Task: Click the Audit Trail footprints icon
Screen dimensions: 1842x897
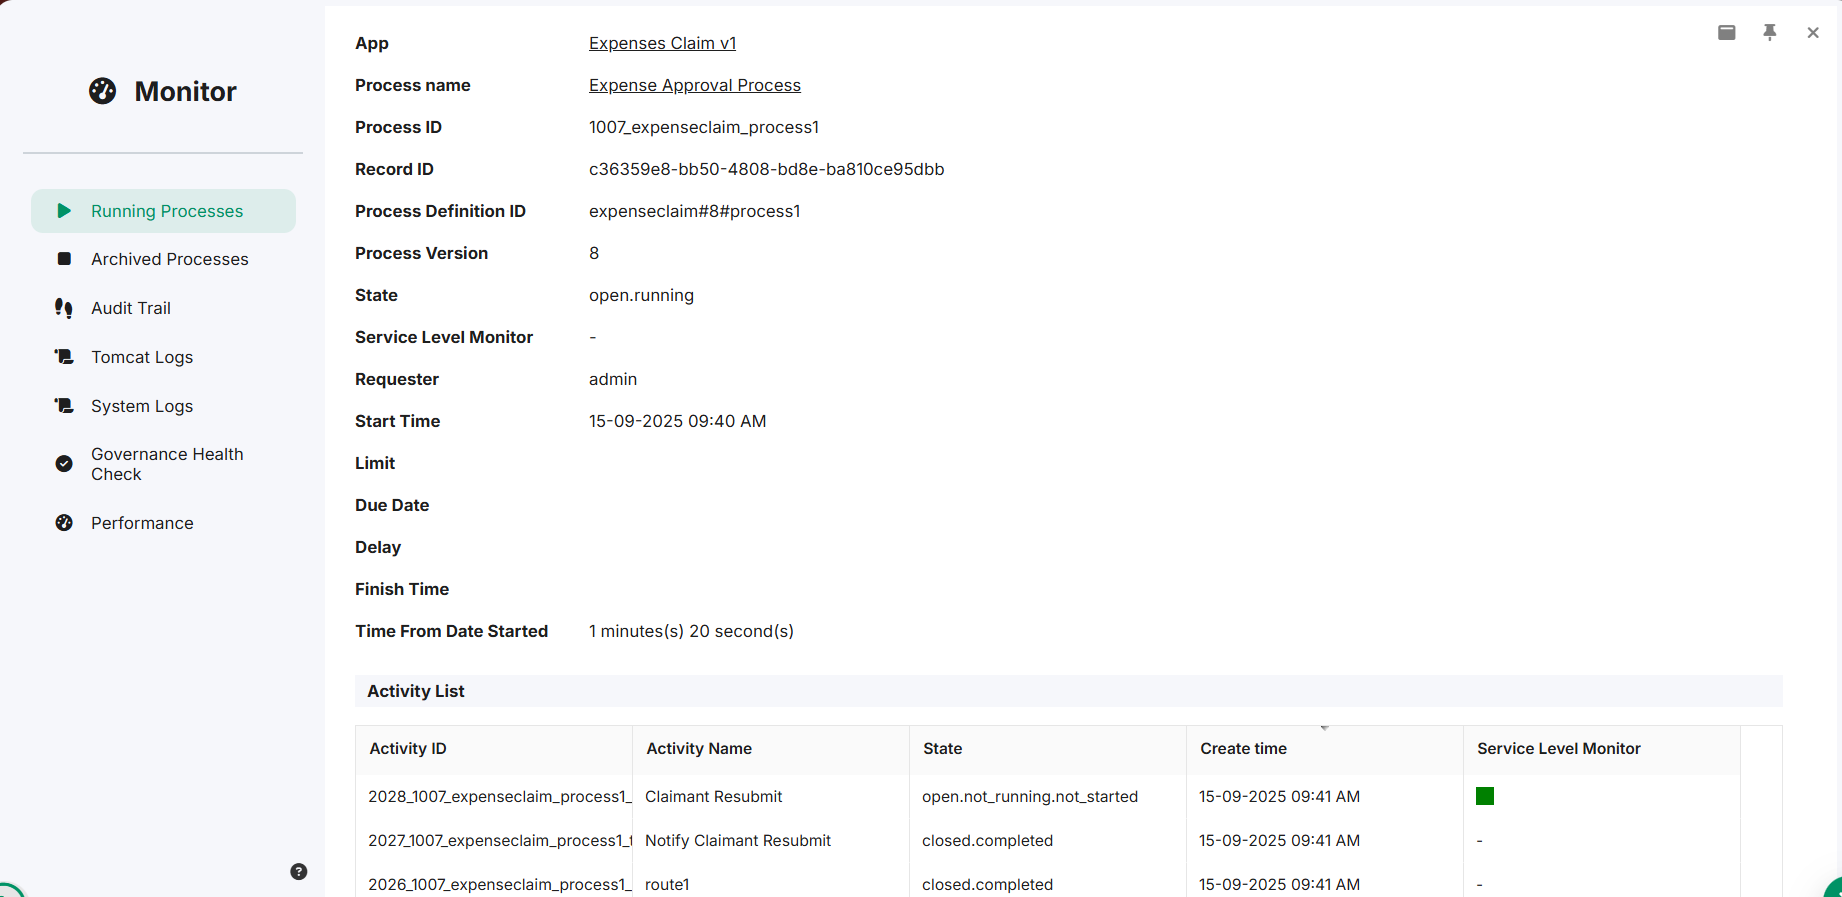Action: [x=64, y=308]
